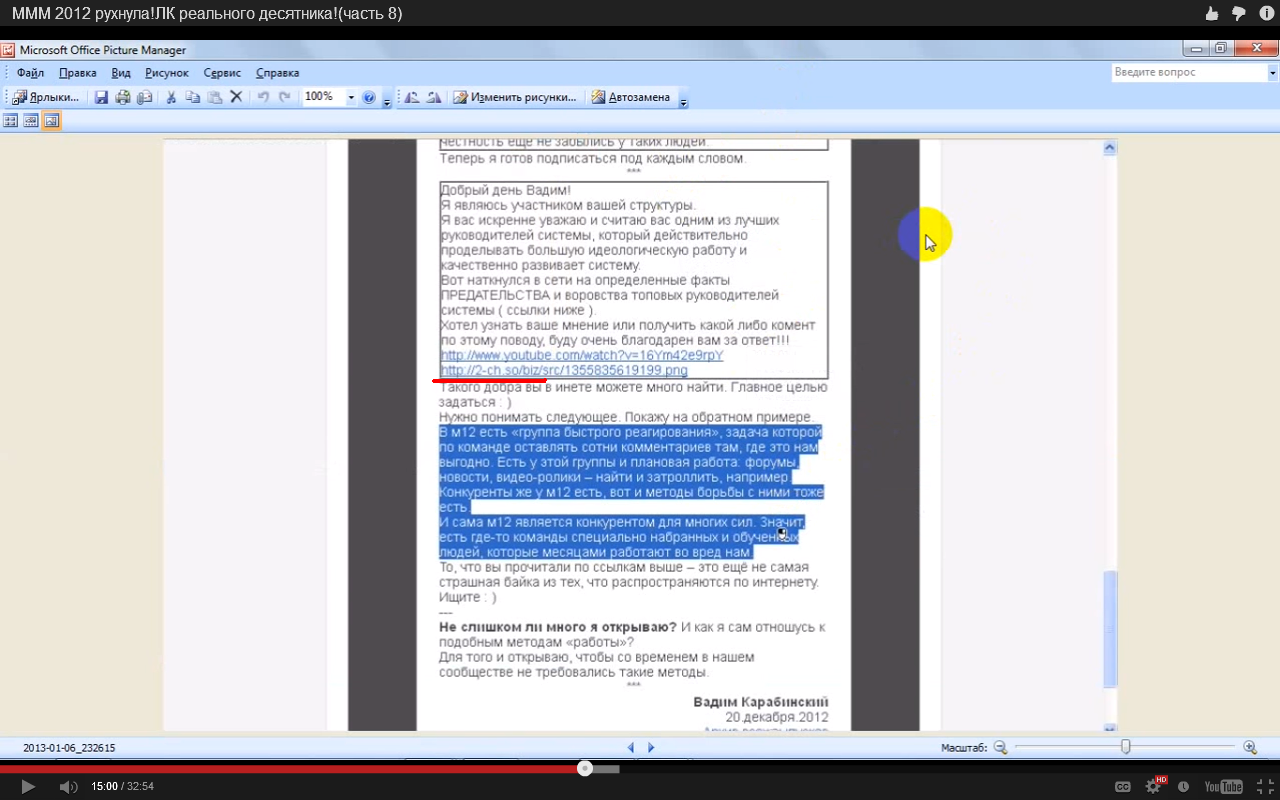Click the Автозамена button
Viewport: 1280px width, 800px height.
point(630,97)
